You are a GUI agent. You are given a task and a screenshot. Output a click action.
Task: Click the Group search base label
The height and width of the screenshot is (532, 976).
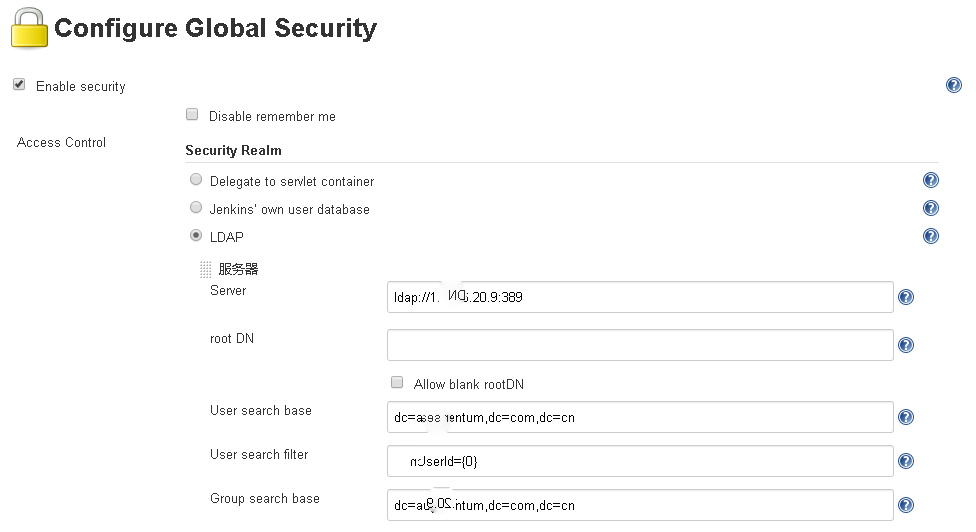[x=265, y=498]
